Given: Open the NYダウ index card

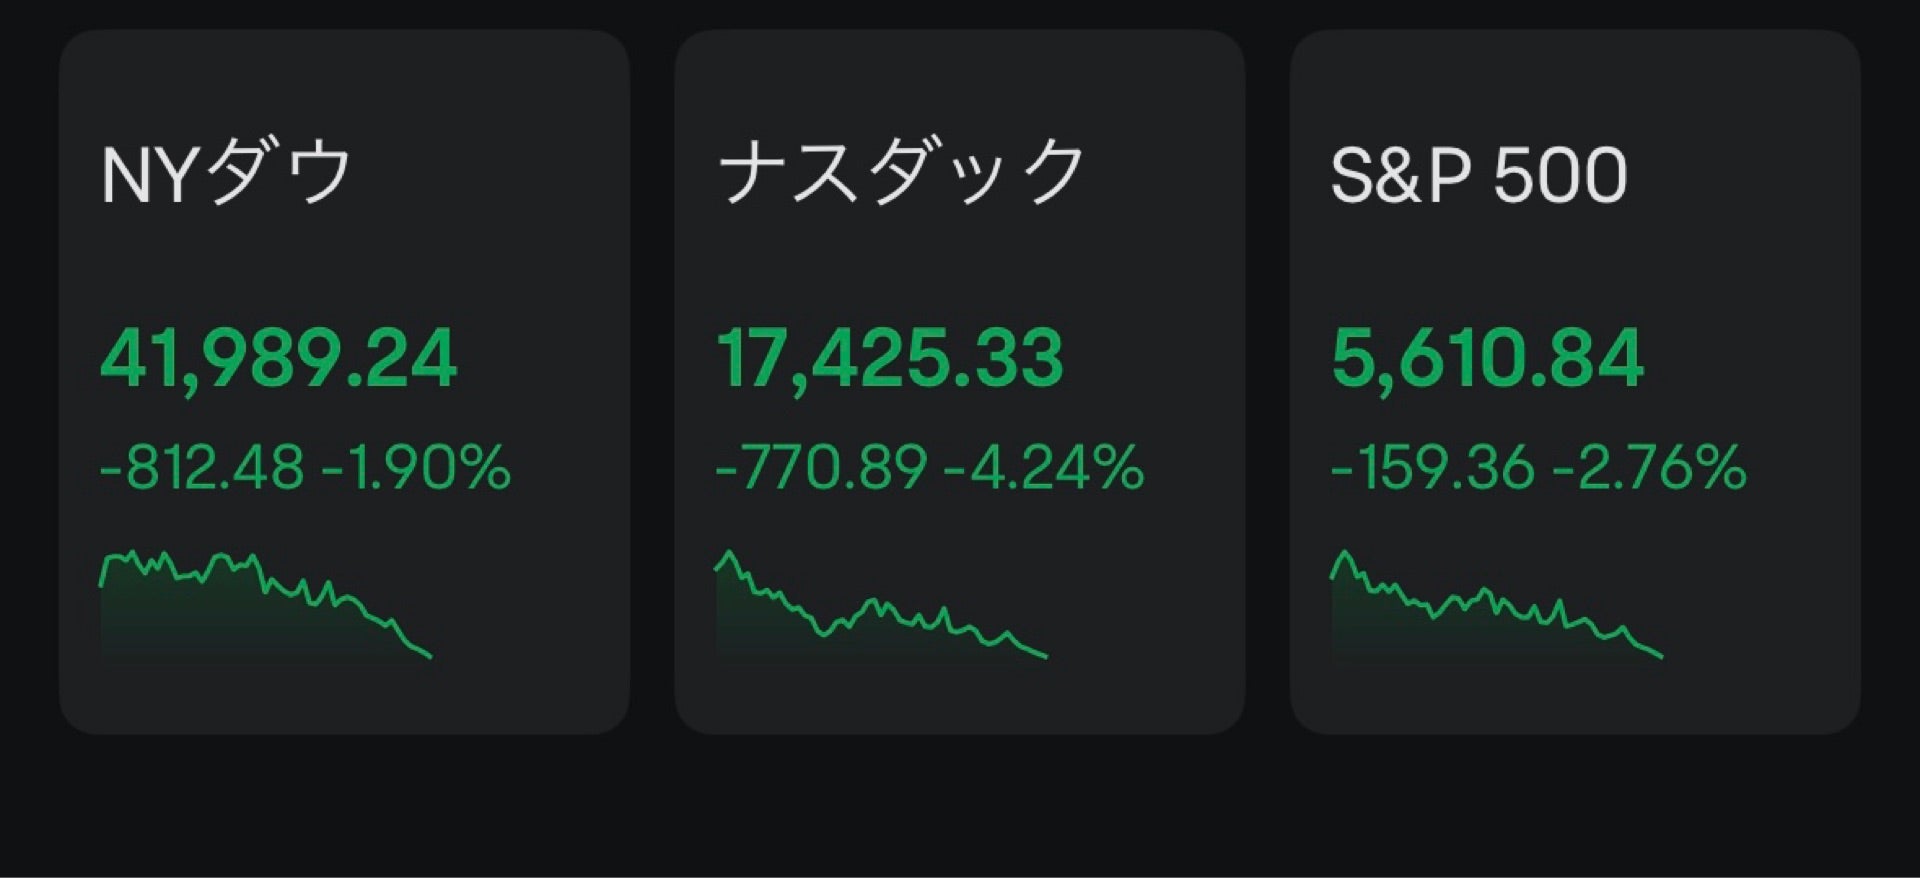Looking at the screenshot, I should [x=344, y=382].
